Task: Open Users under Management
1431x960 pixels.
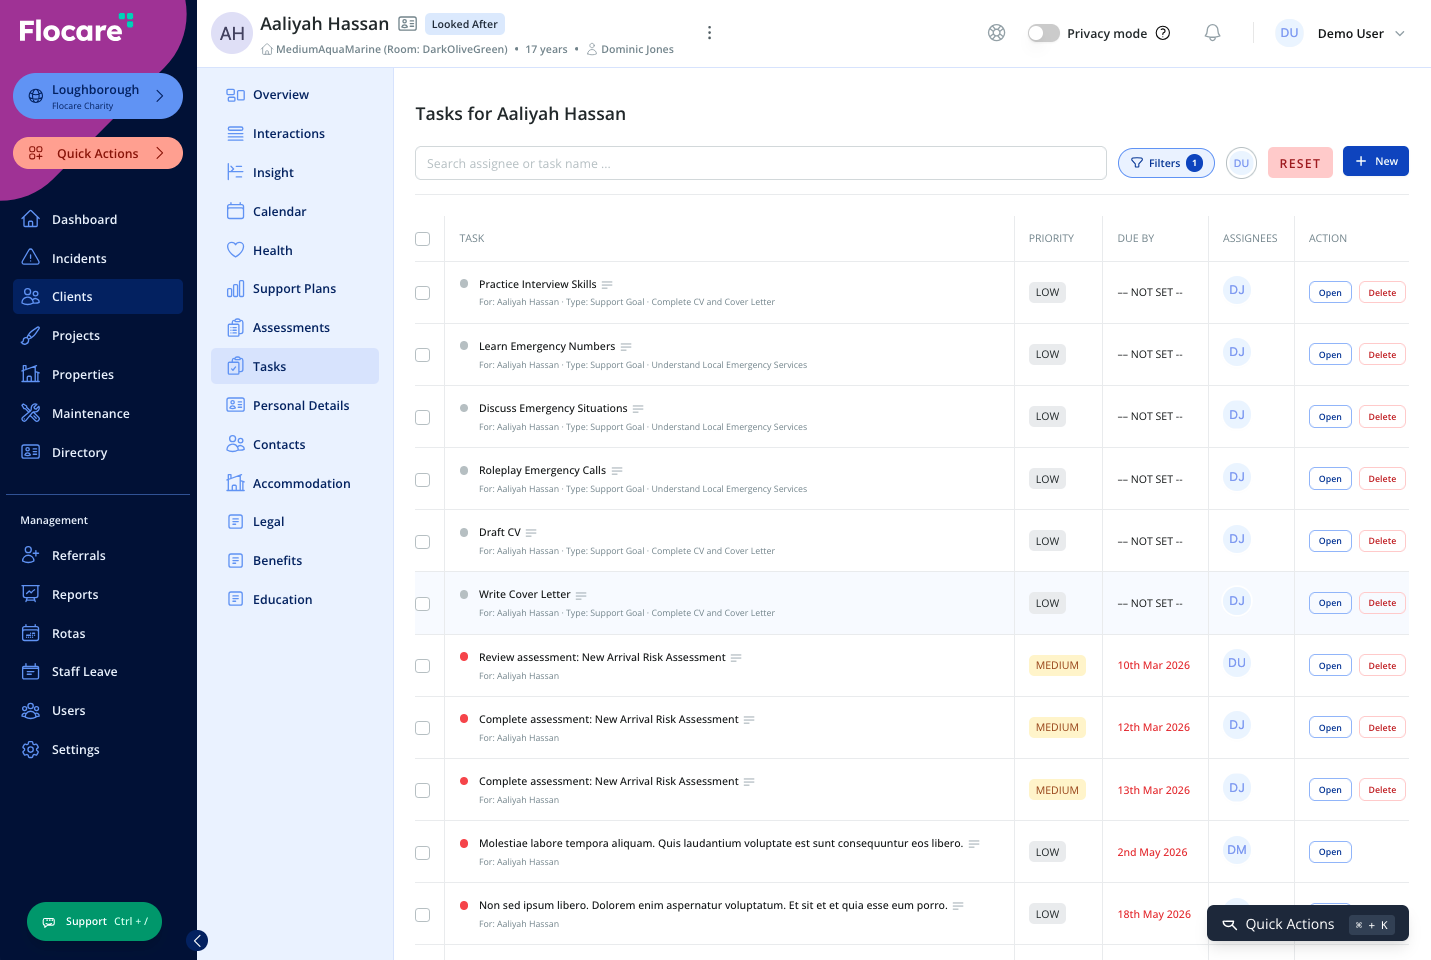Action: (x=98, y=710)
